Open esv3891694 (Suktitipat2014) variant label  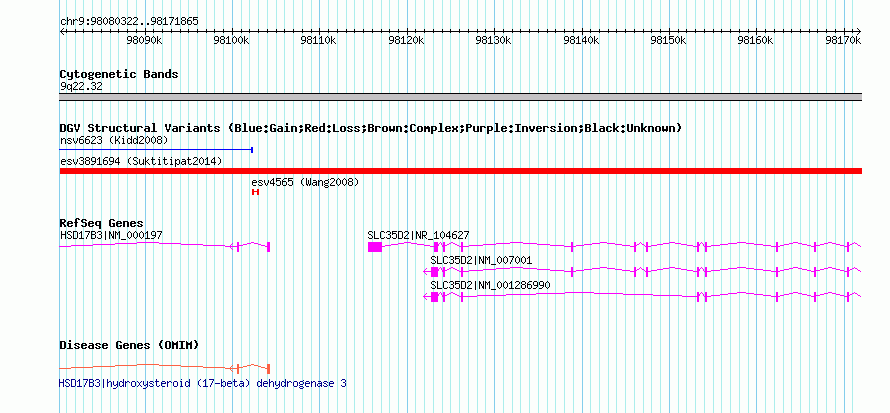click(x=141, y=162)
